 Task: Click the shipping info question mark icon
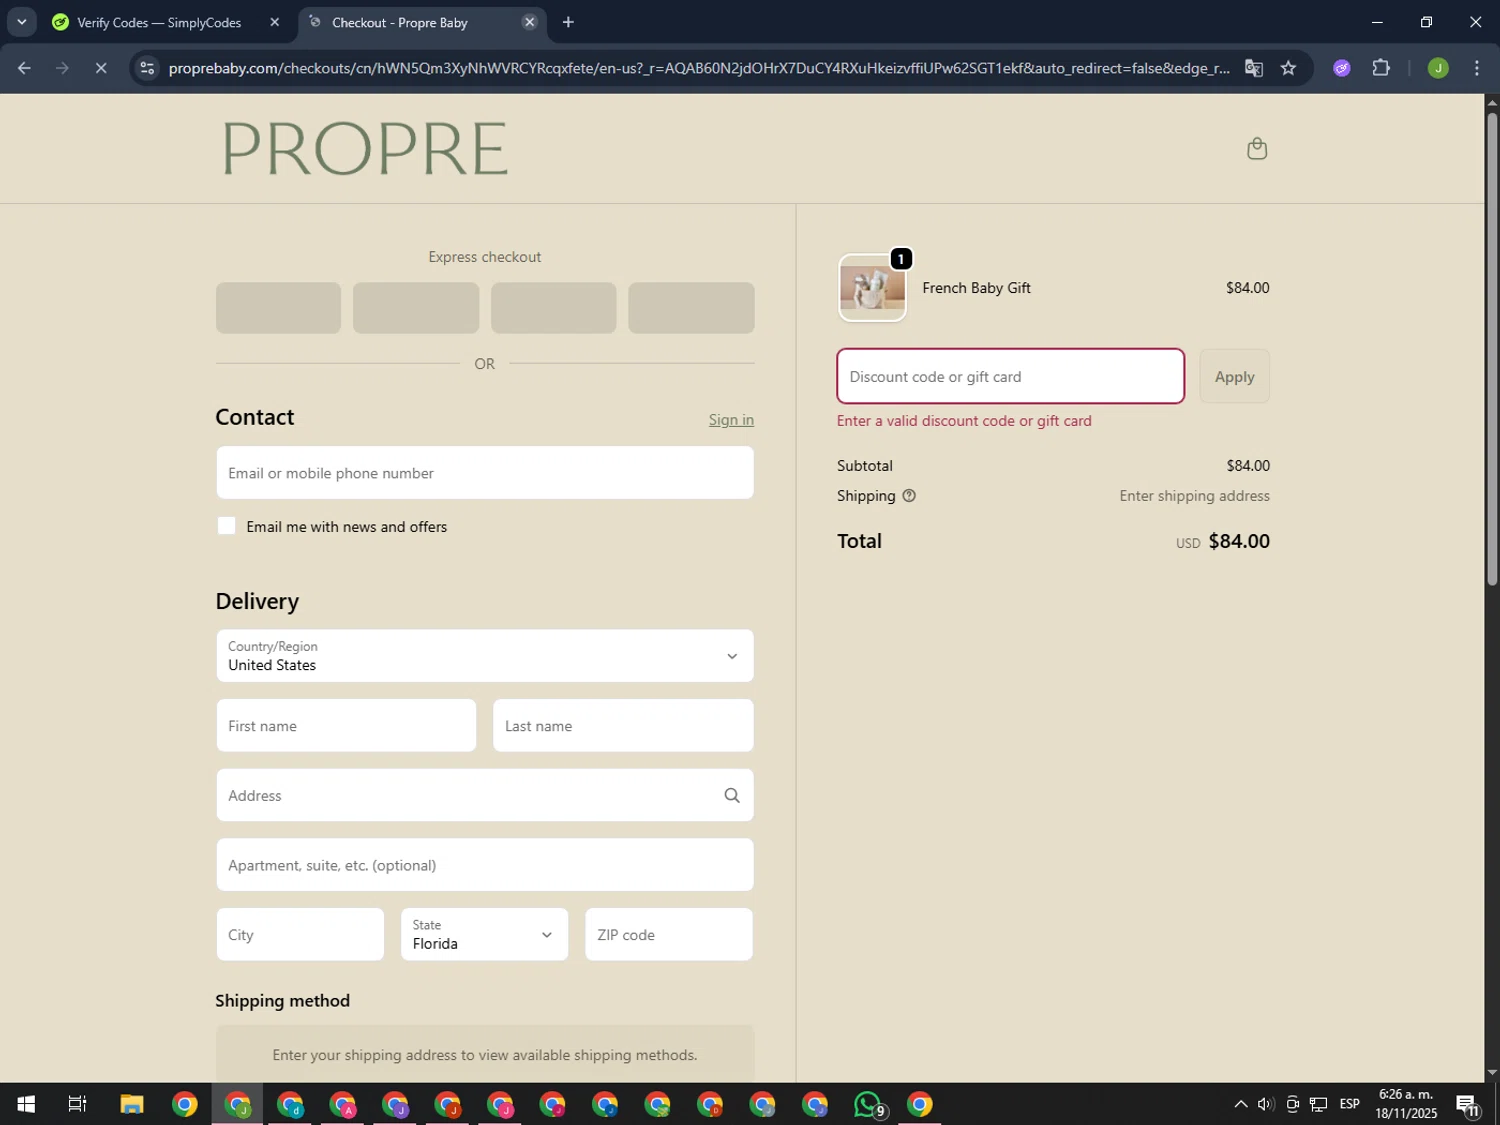tap(909, 496)
